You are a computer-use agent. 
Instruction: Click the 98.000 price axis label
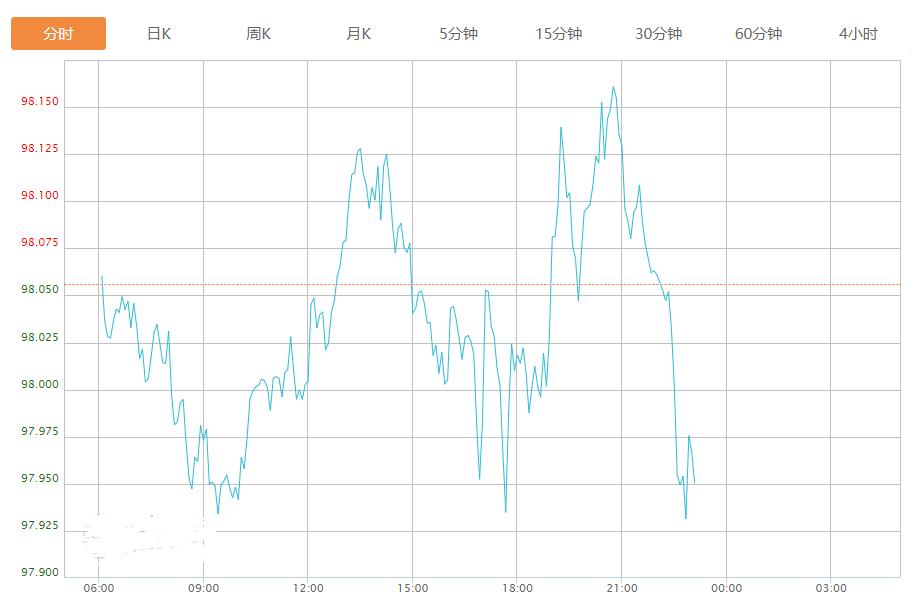coord(40,385)
